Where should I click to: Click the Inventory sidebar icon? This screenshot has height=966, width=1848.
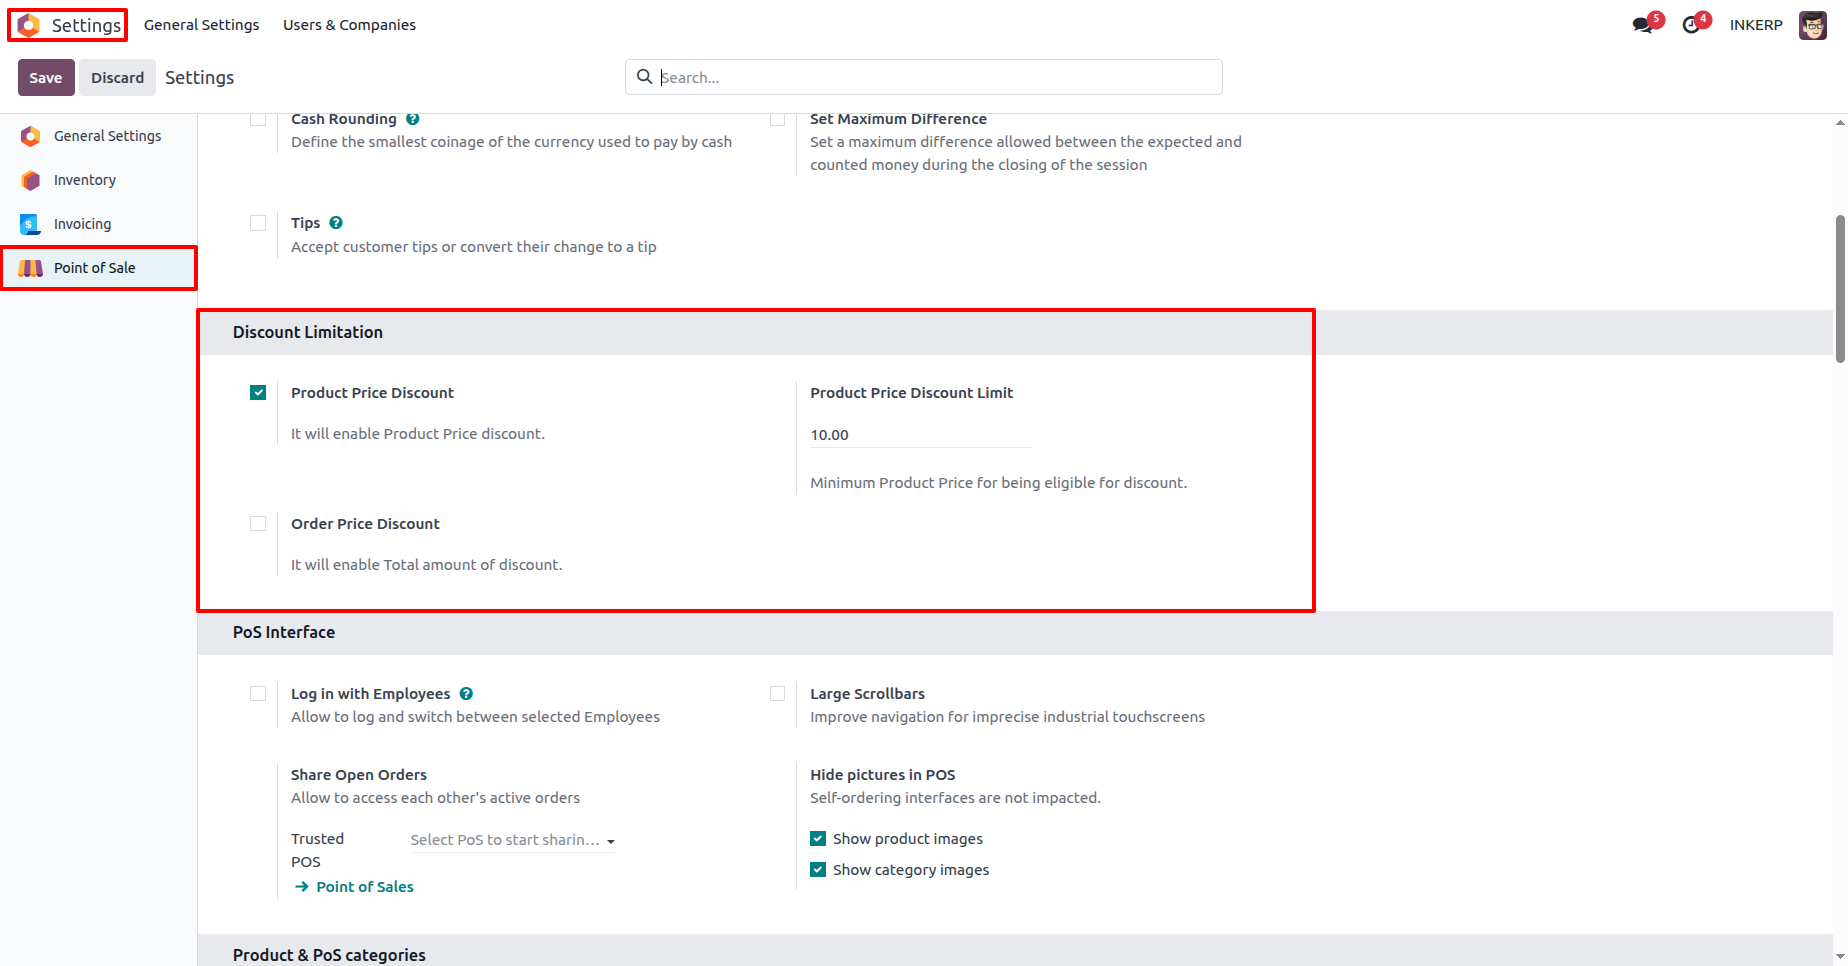[x=31, y=180]
